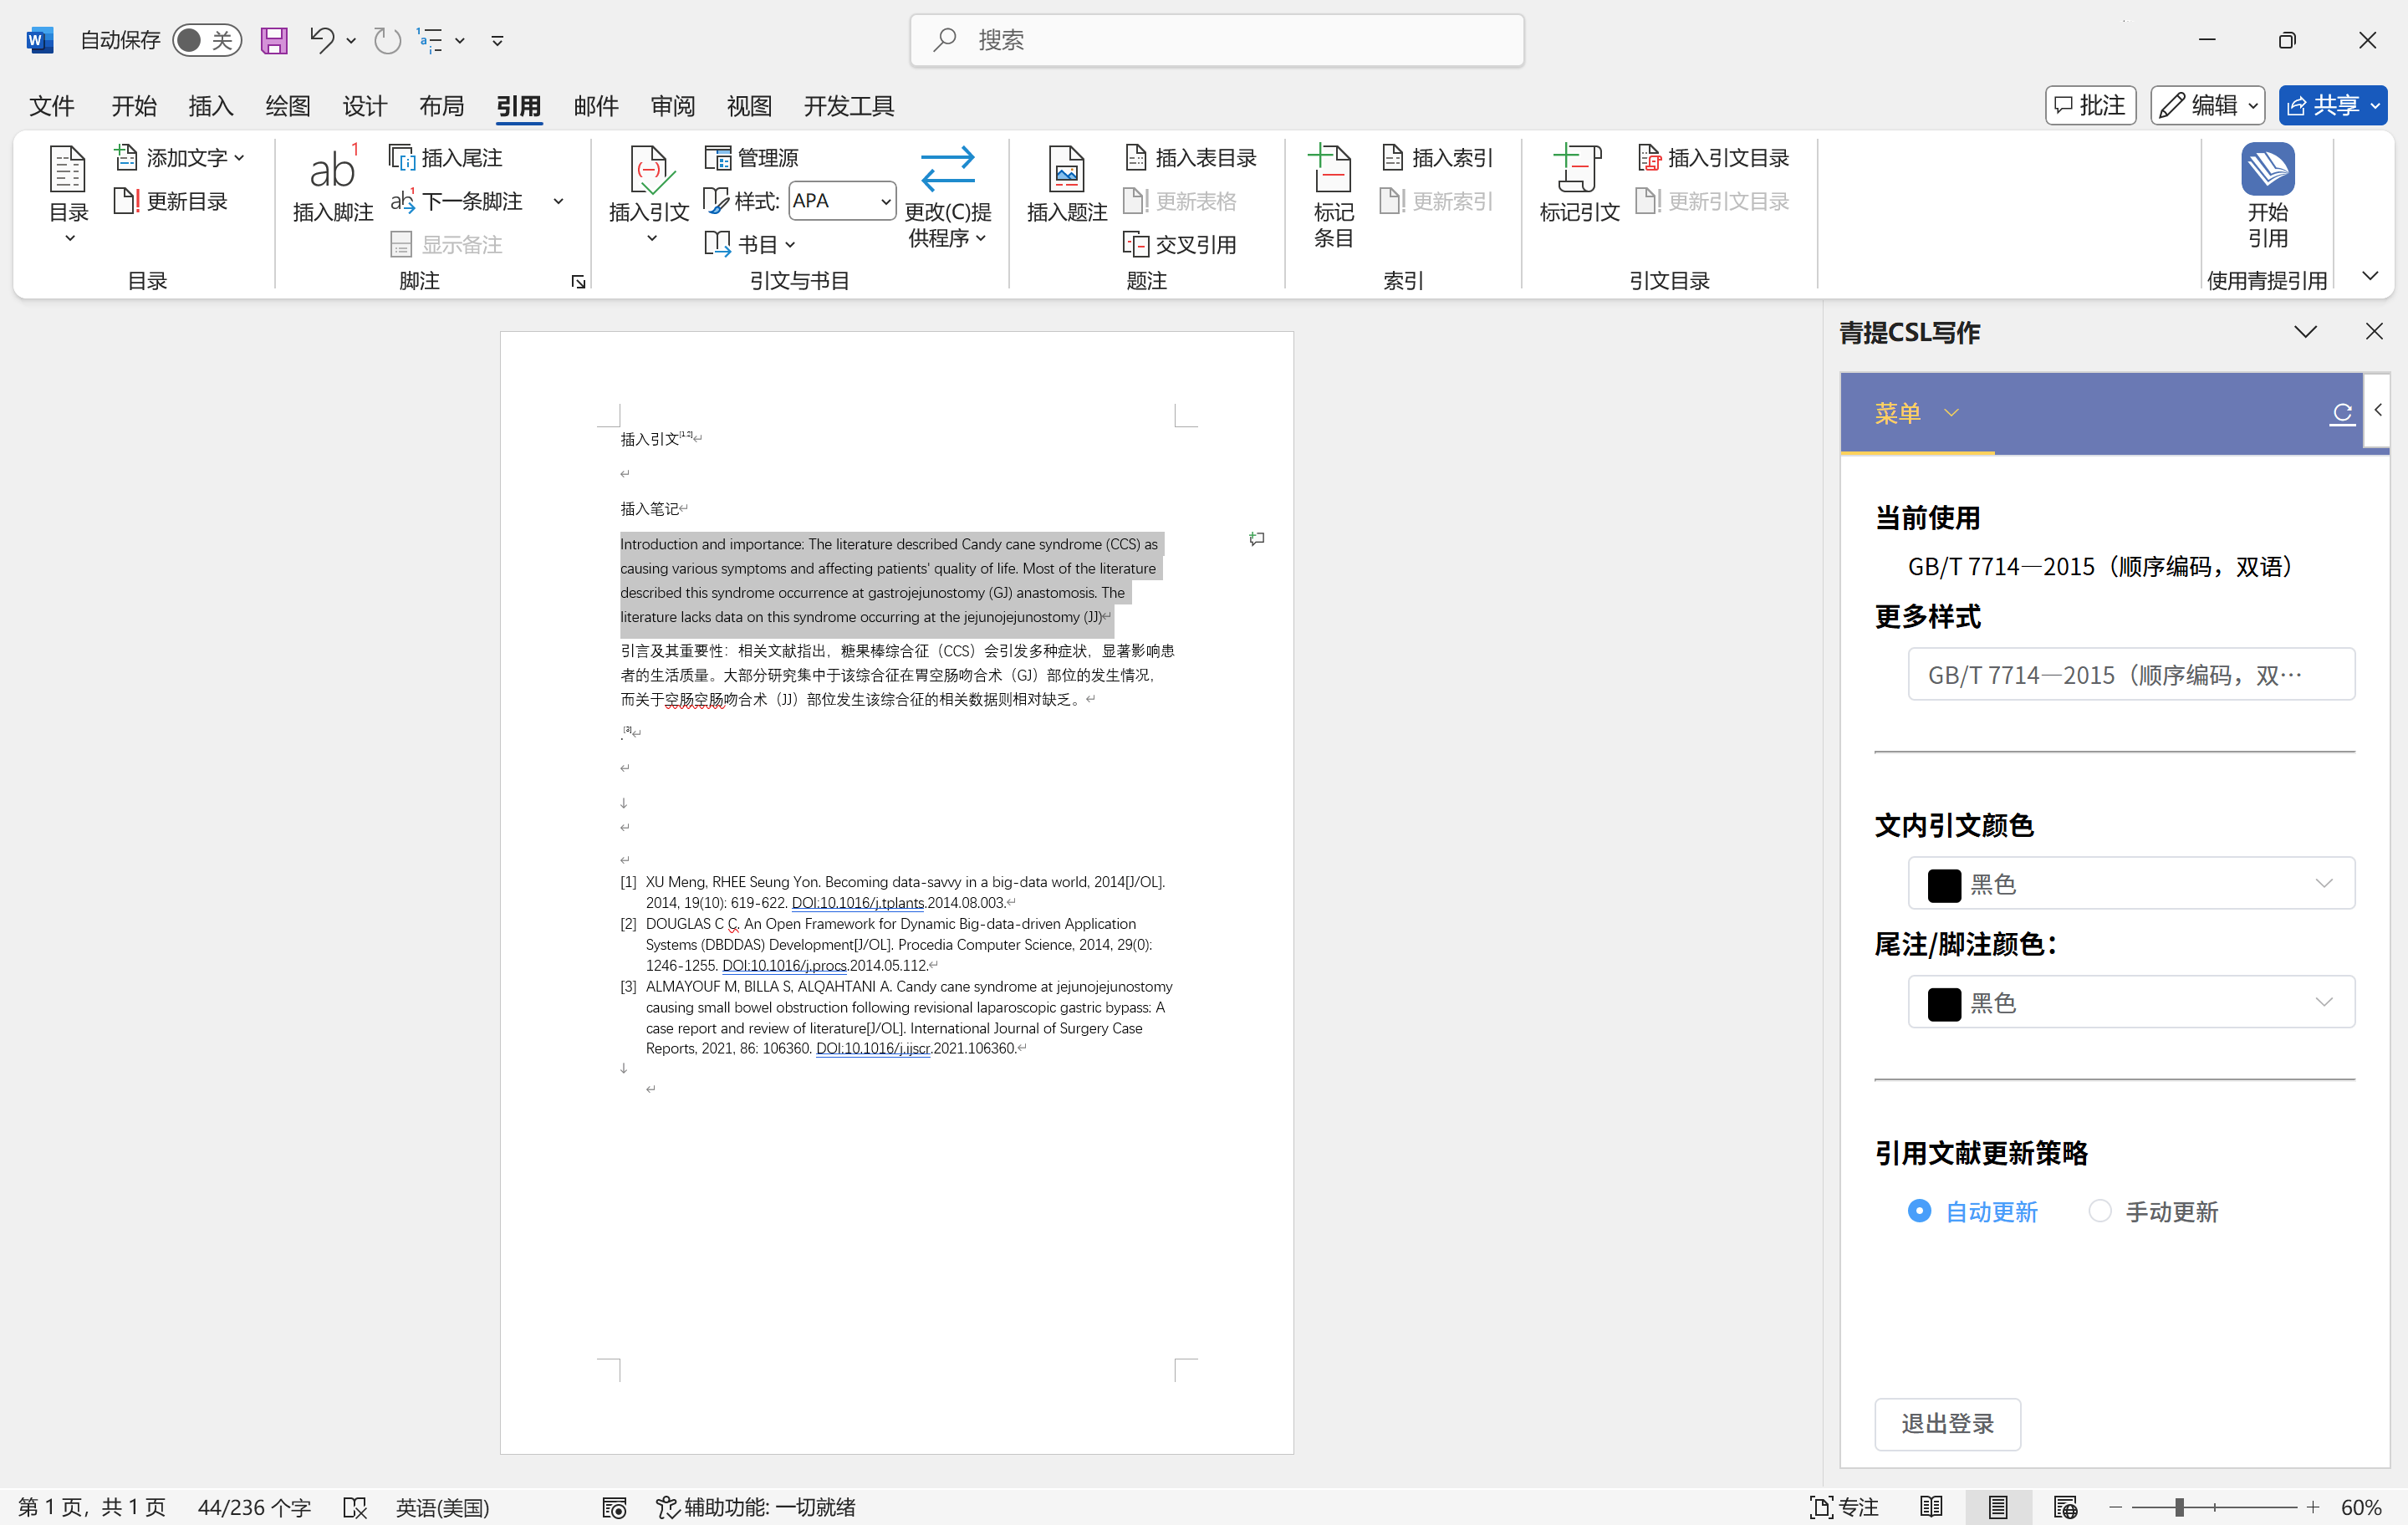This screenshot has width=2408, height=1525.
Task: Switch to the 审阅 ribbon tab
Action: (672, 106)
